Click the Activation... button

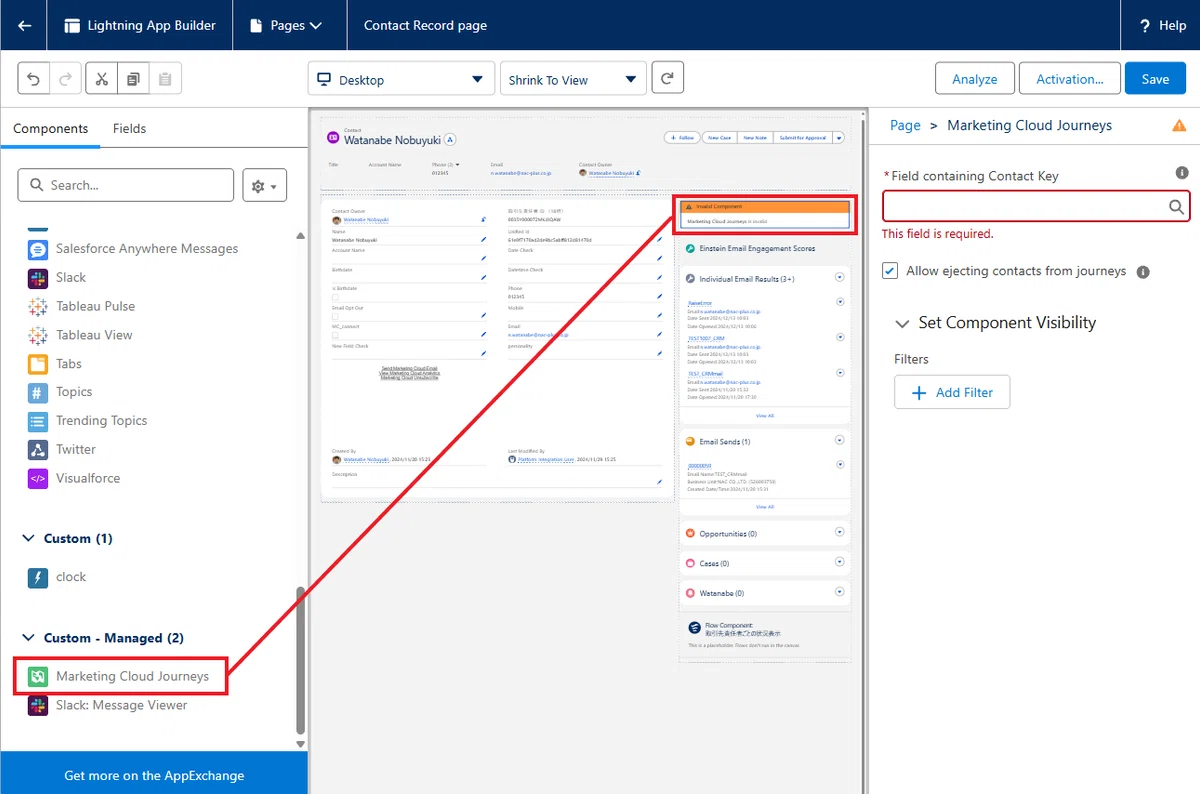[1070, 79]
